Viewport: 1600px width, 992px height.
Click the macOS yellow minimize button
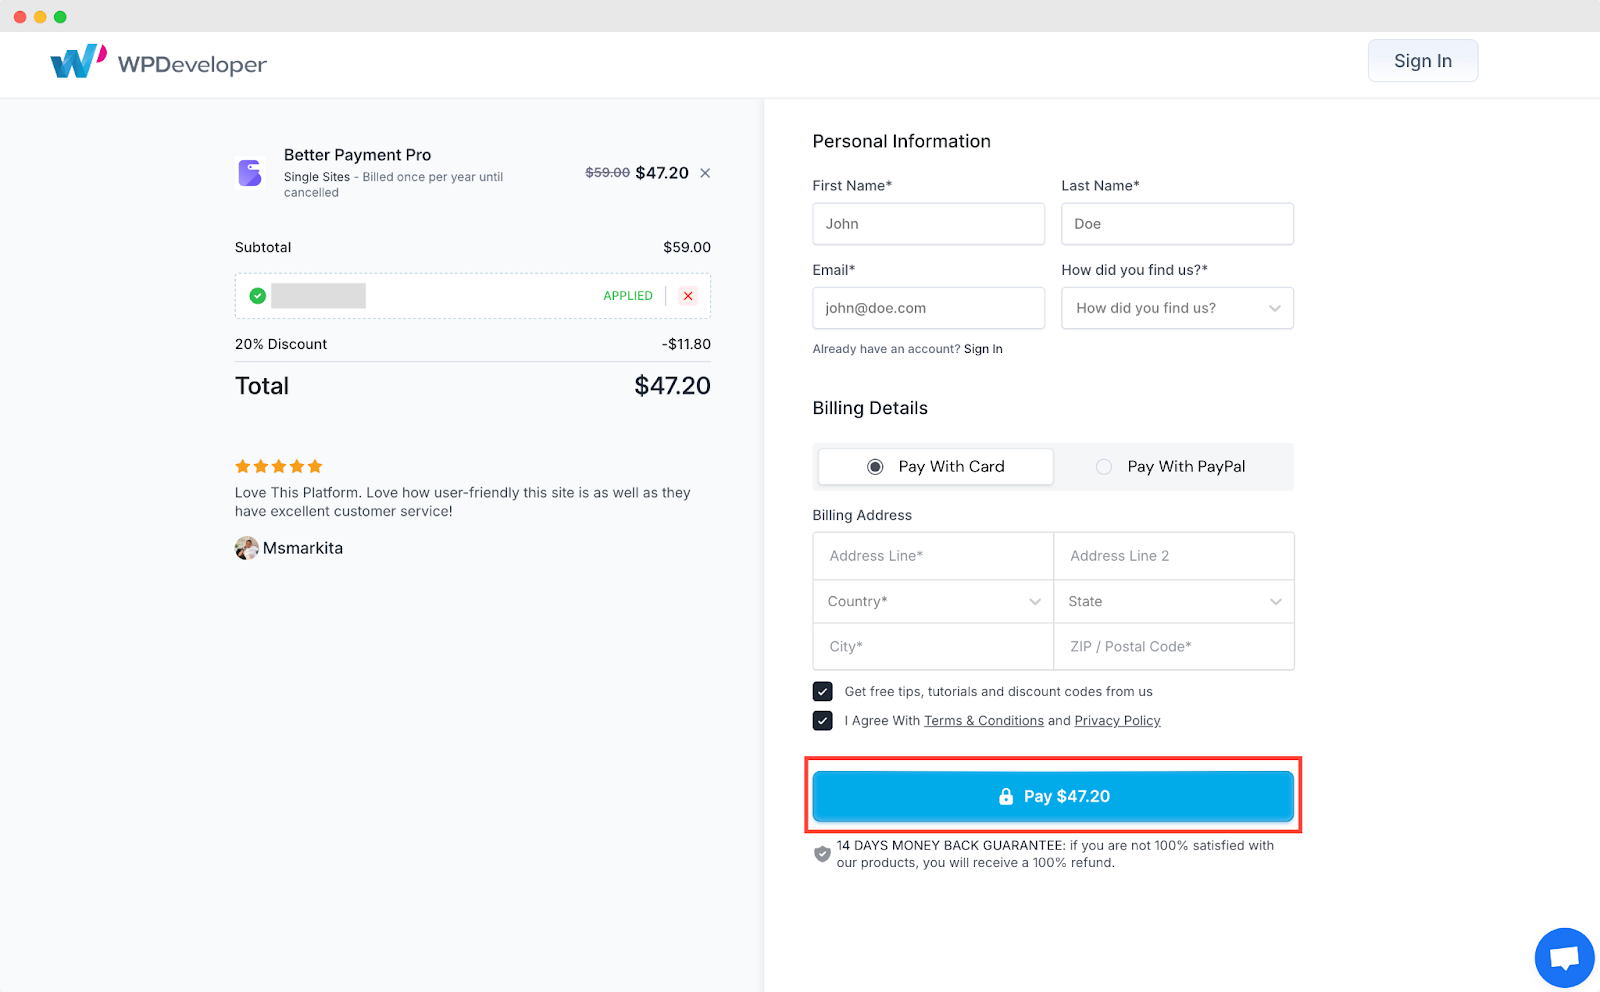point(40,17)
